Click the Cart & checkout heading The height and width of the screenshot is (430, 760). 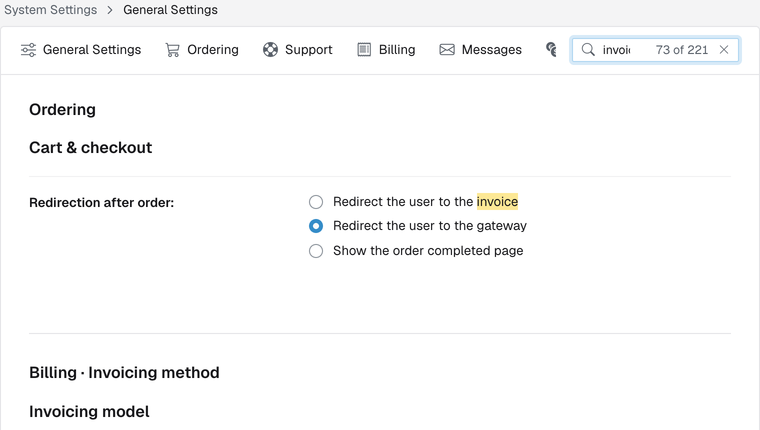(91, 147)
